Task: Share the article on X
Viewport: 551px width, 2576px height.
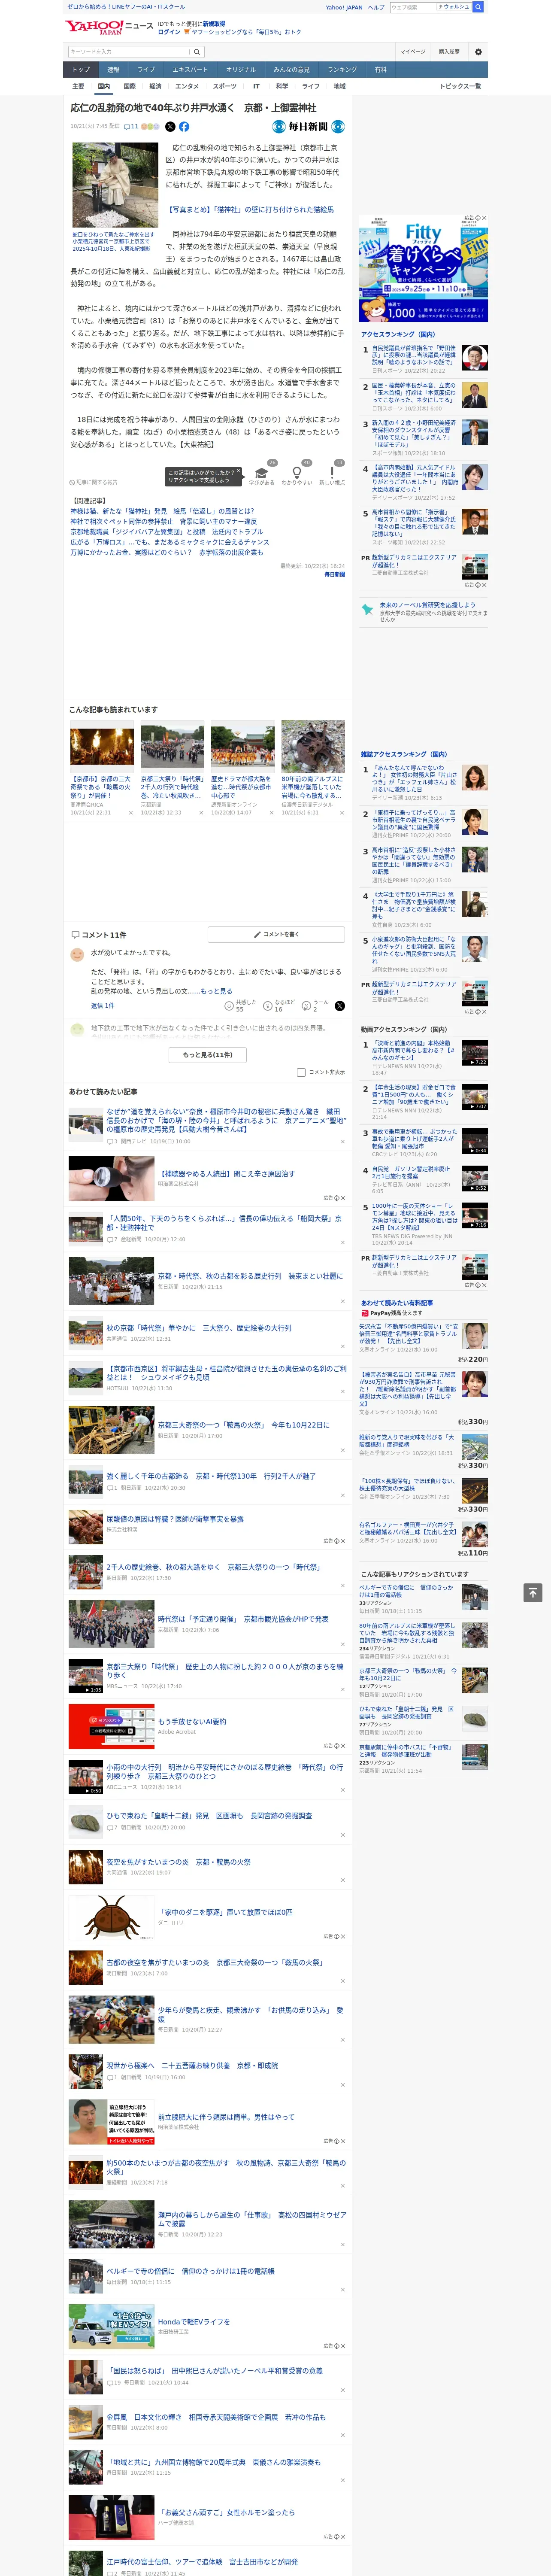Action: 170,127
